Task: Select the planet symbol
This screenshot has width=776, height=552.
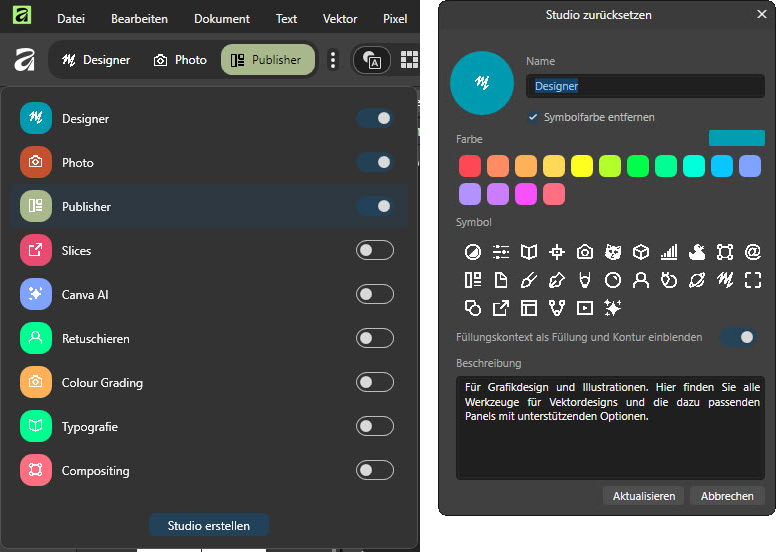Action: point(697,280)
